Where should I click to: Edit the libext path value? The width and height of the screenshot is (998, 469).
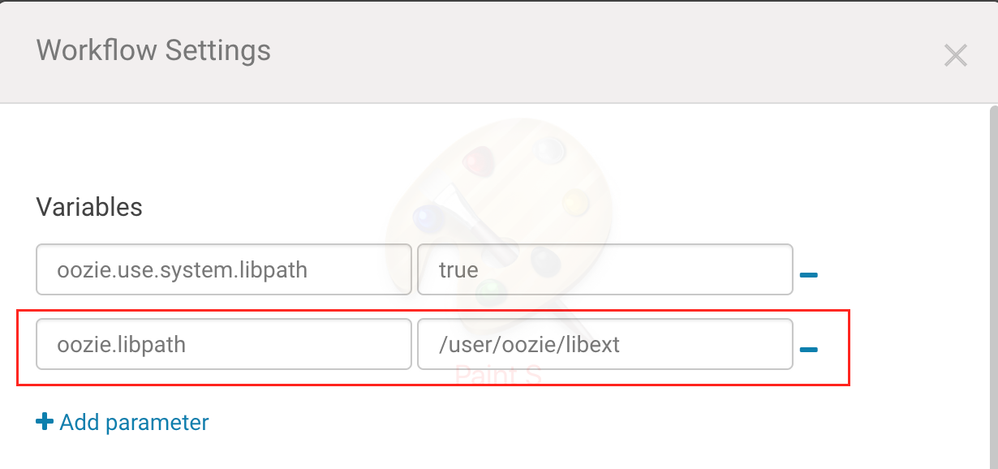pyautogui.click(x=604, y=345)
